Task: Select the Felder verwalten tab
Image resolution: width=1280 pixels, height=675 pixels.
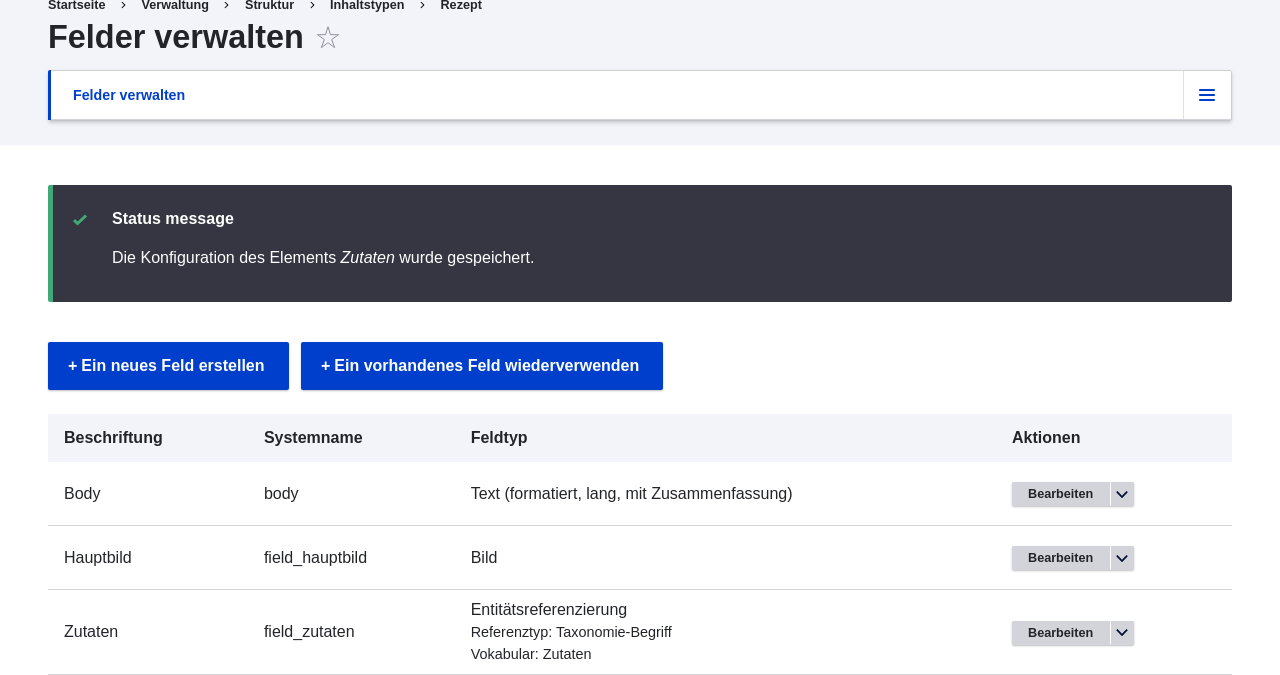Action: coord(129,95)
